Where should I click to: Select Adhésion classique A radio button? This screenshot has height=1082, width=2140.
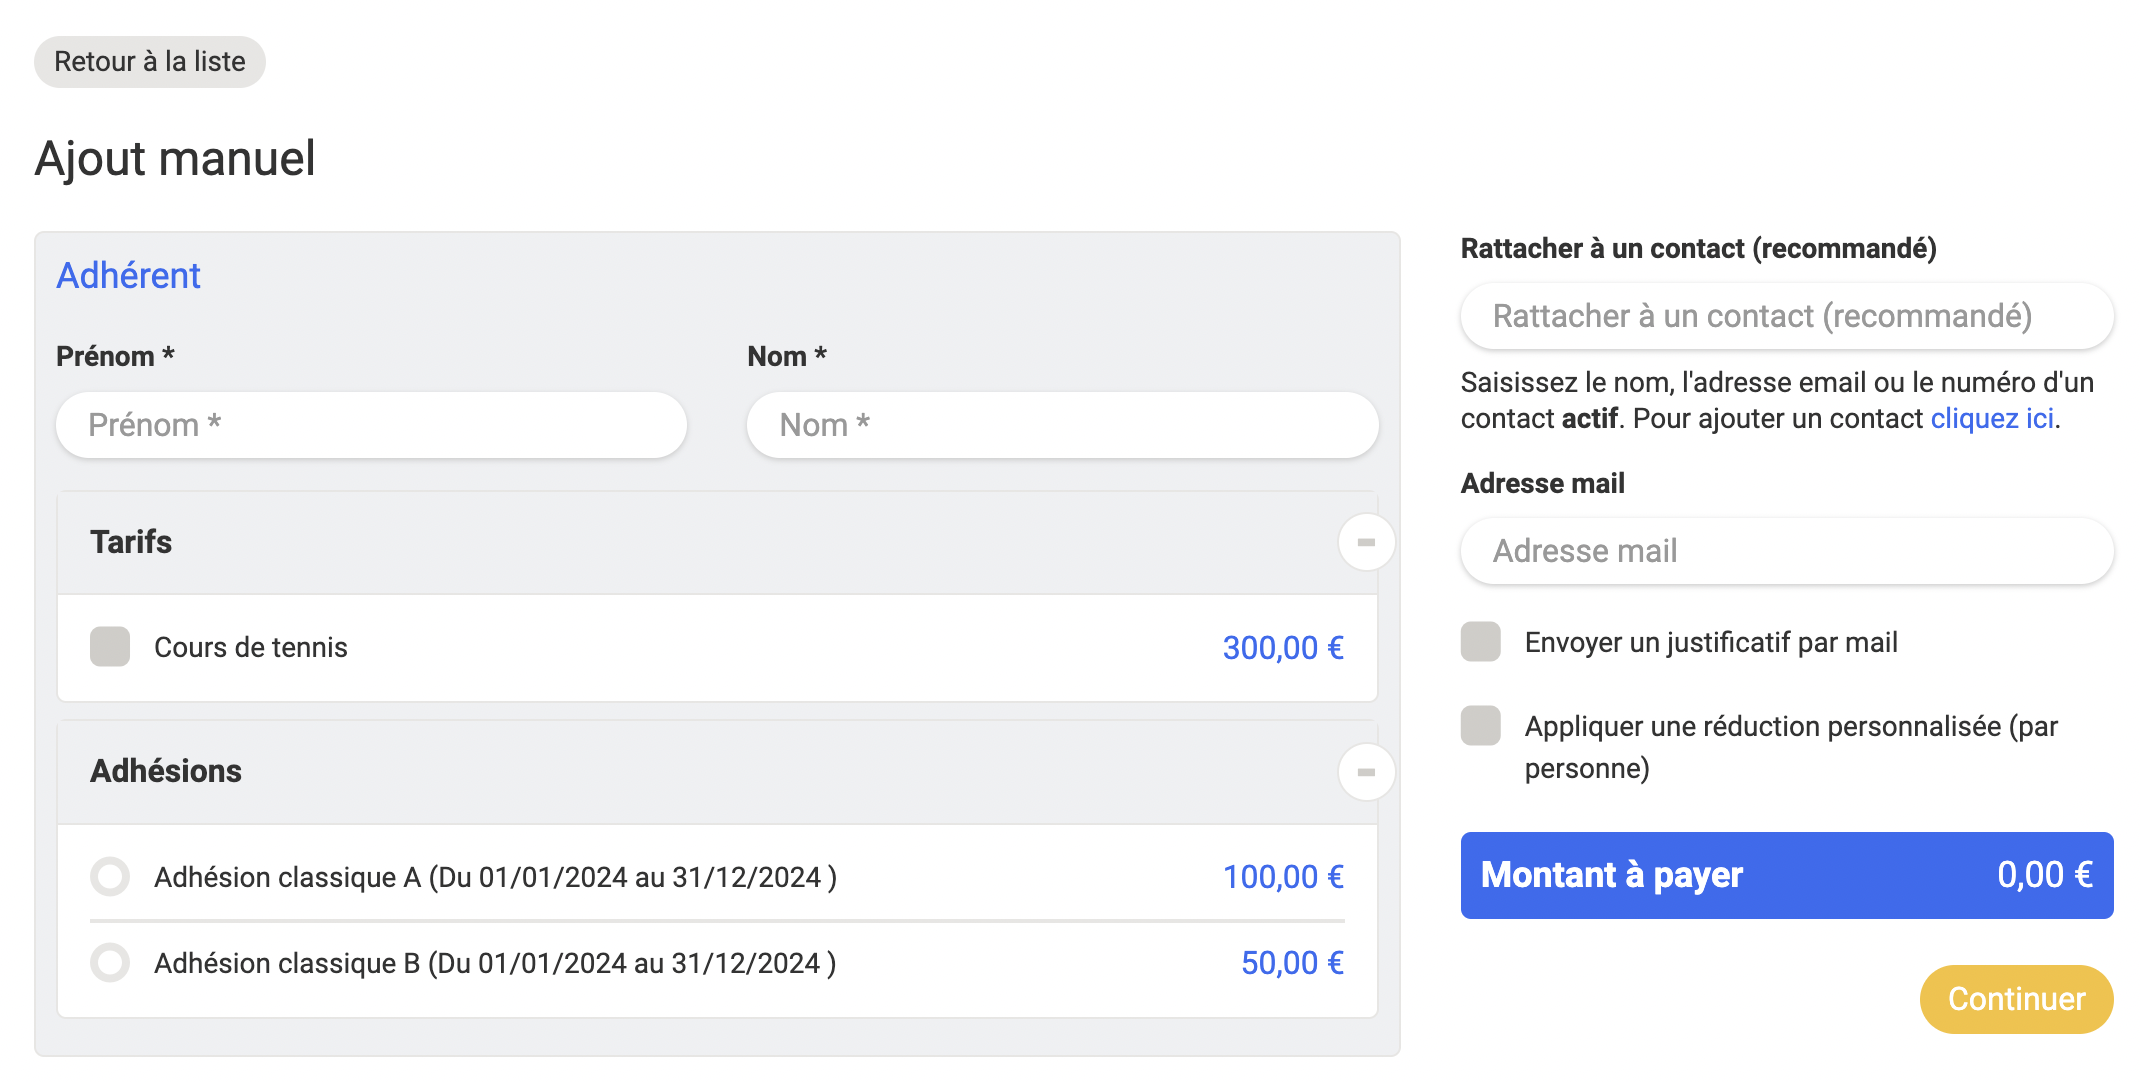110,877
